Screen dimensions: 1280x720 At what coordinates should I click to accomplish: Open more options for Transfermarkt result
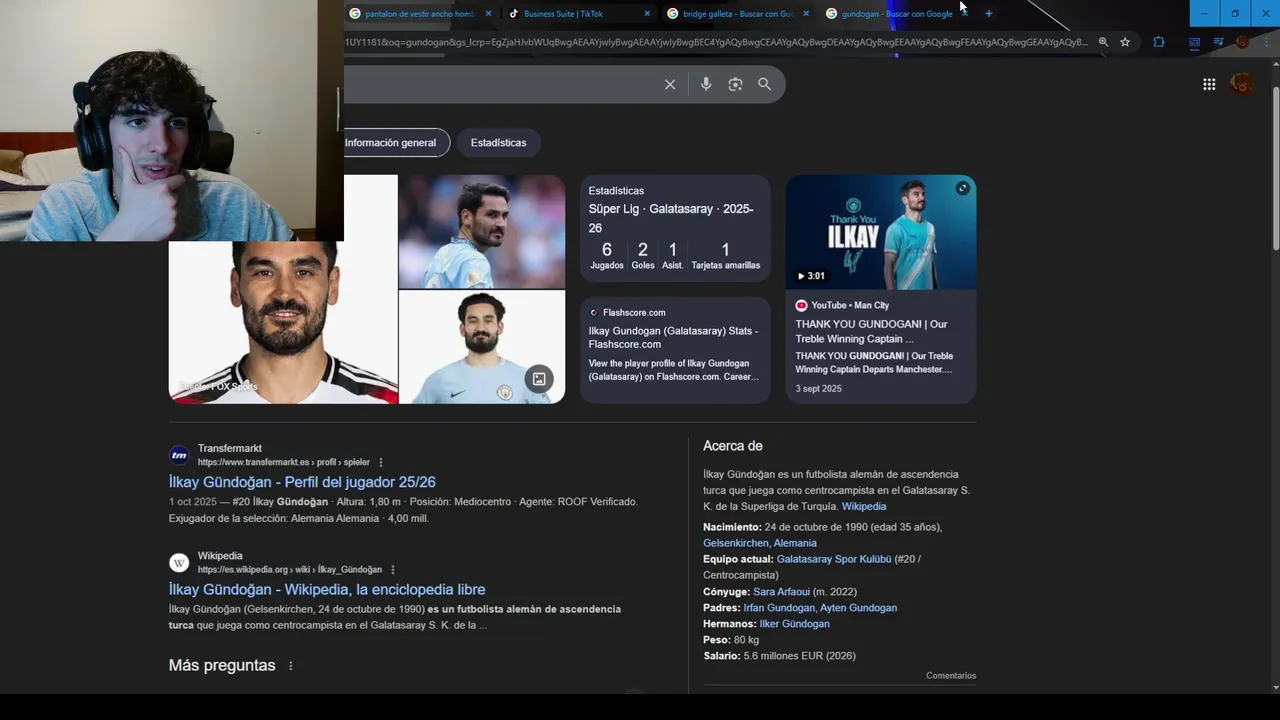380,462
